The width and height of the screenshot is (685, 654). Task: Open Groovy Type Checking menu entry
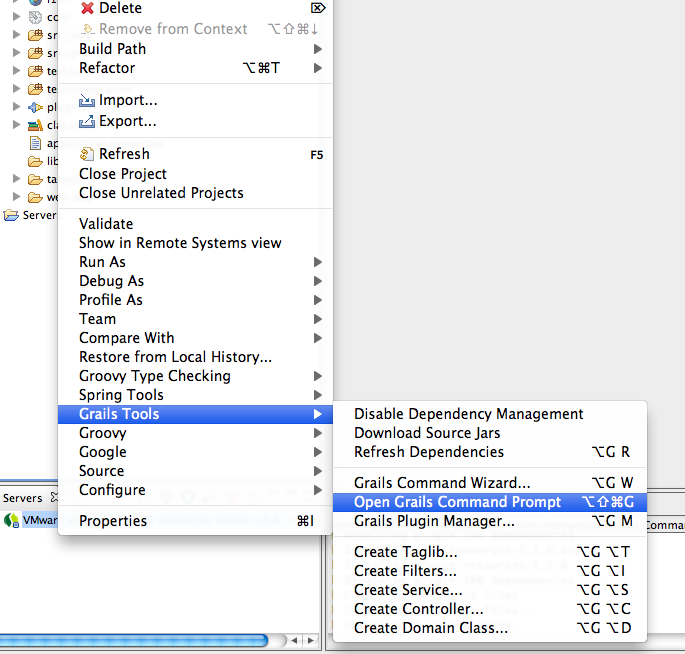pyautogui.click(x=195, y=376)
